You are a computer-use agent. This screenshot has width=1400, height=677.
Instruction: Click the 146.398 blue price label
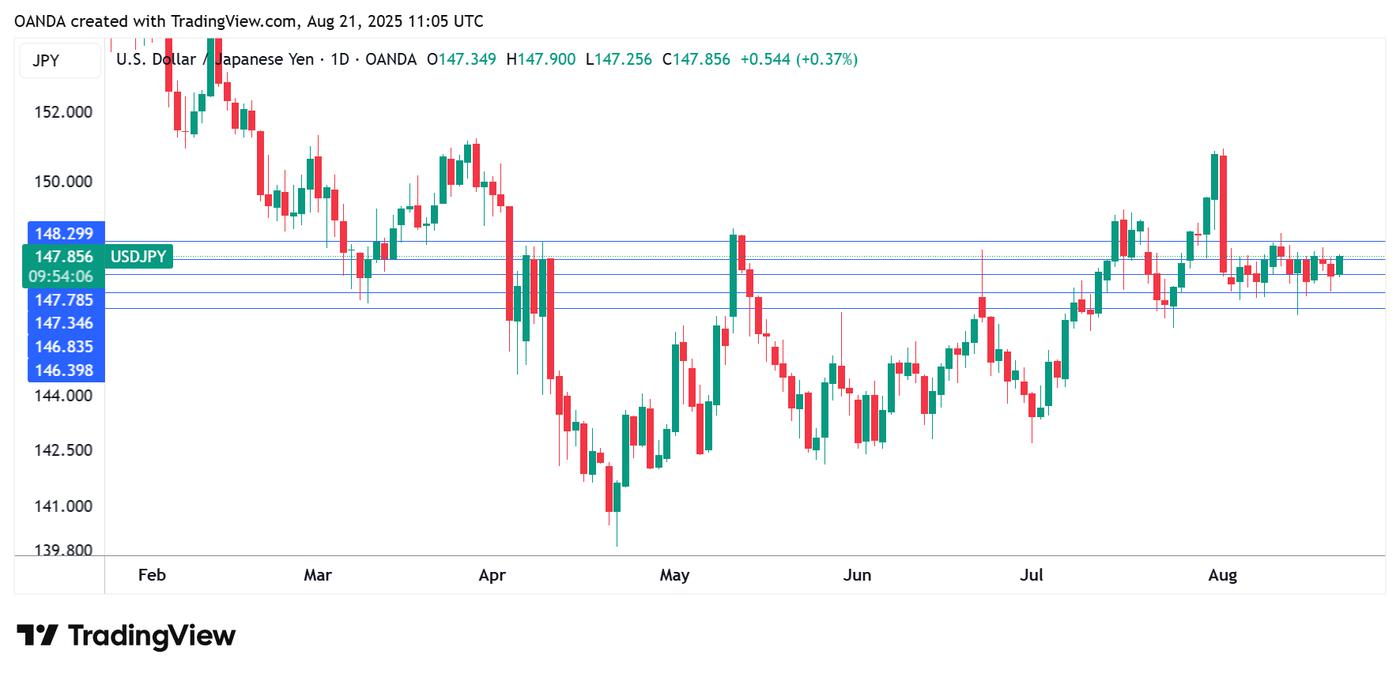pyautogui.click(x=63, y=370)
